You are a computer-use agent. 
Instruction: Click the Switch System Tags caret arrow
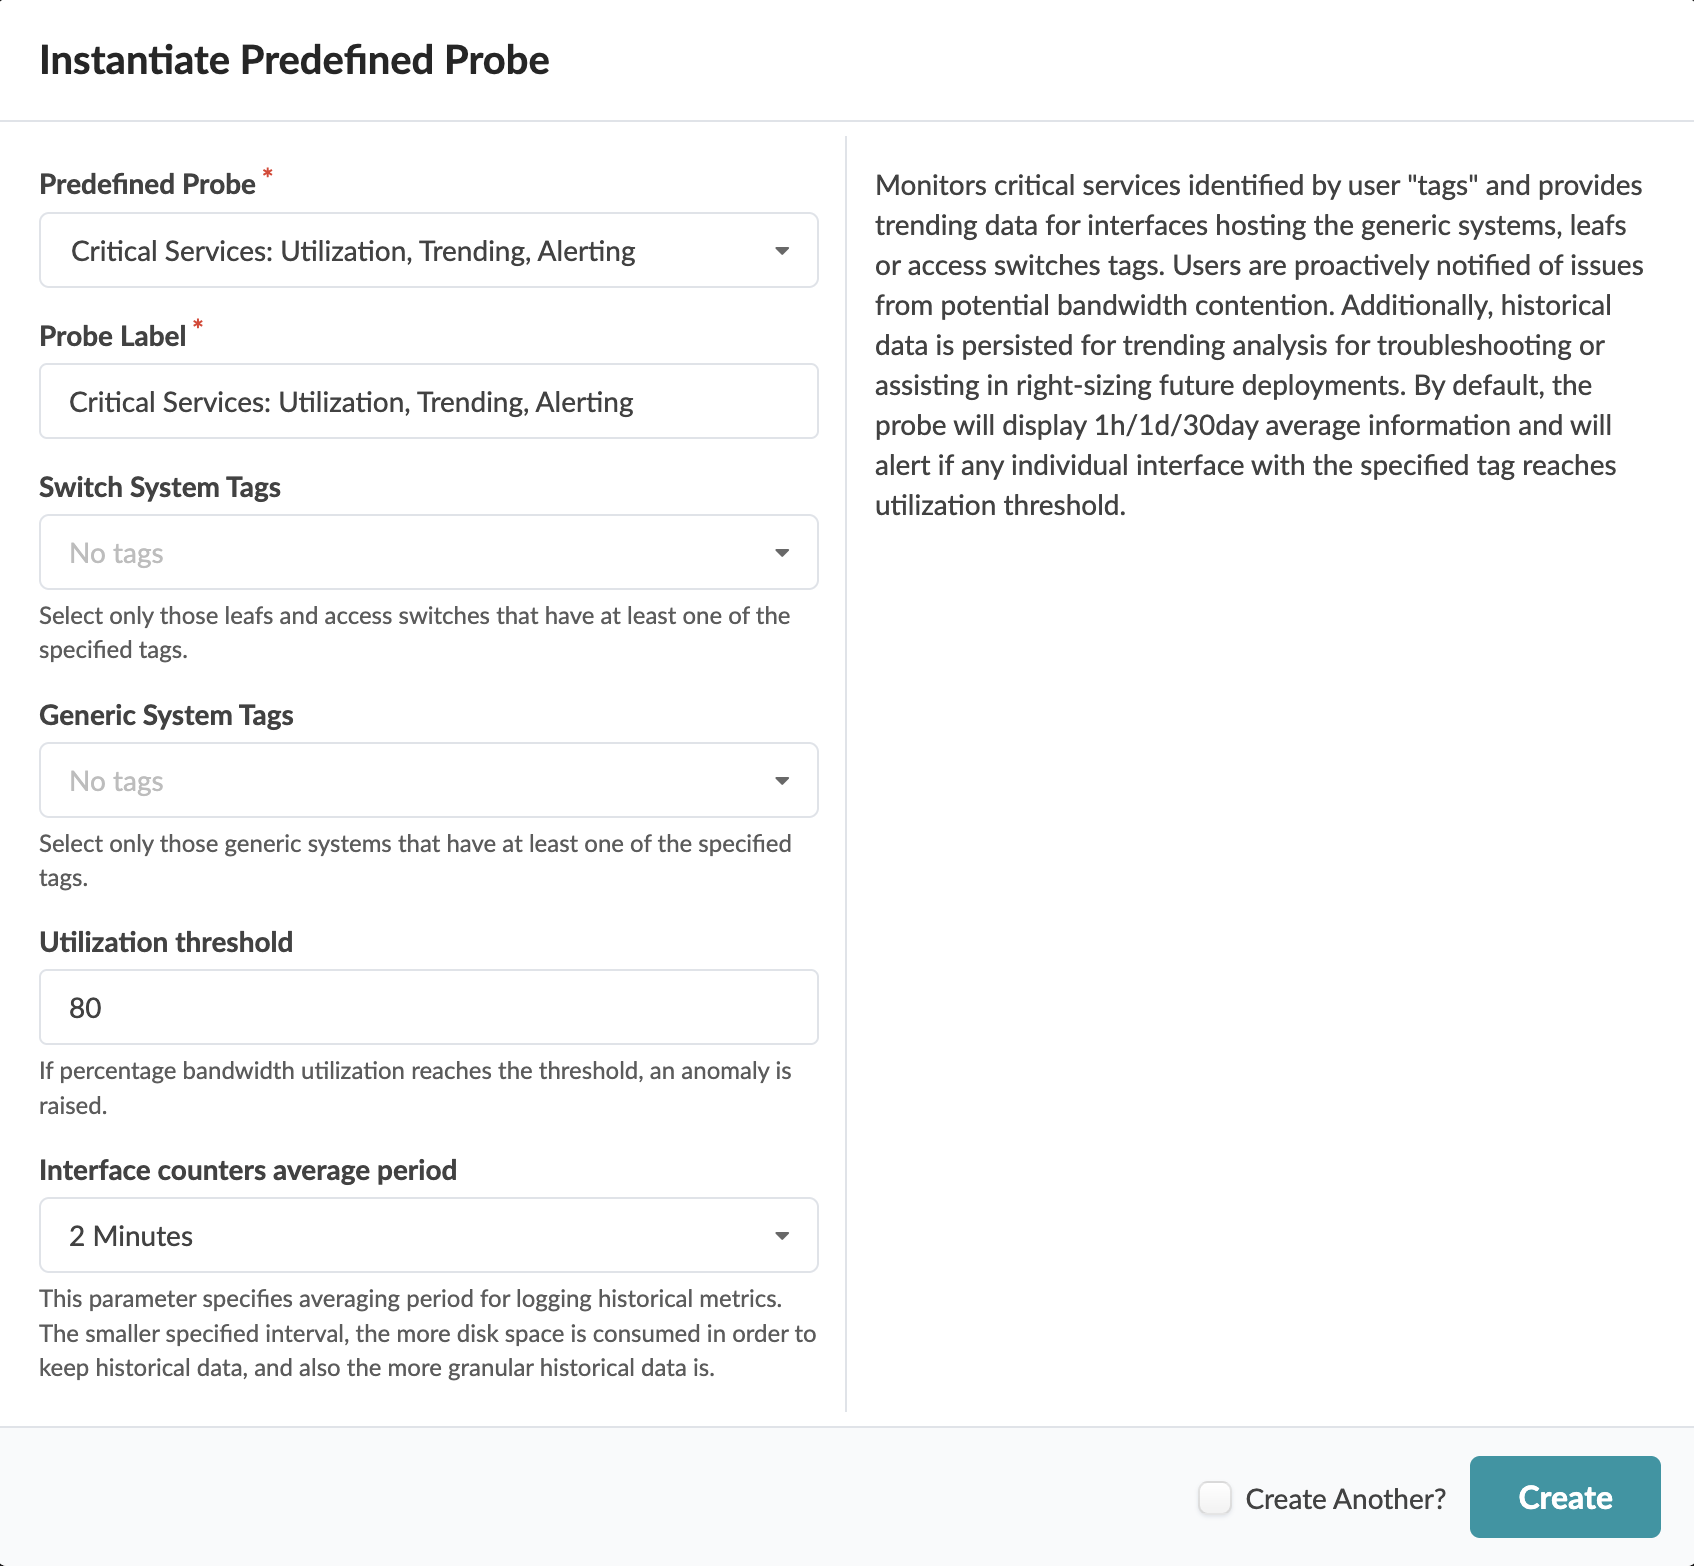[x=782, y=553]
